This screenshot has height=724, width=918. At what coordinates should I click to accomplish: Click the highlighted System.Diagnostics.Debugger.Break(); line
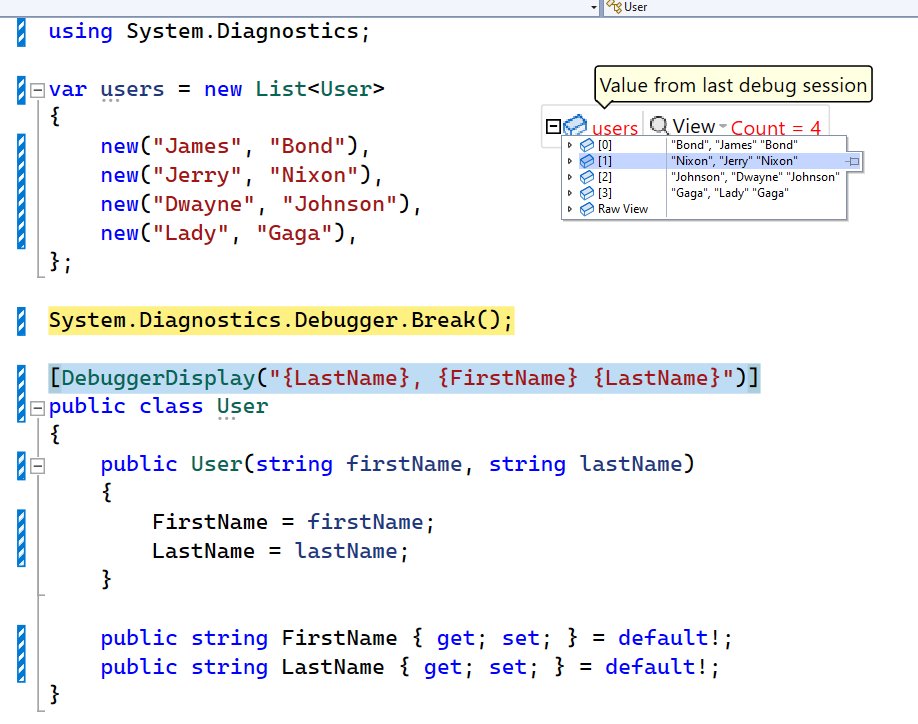click(281, 320)
